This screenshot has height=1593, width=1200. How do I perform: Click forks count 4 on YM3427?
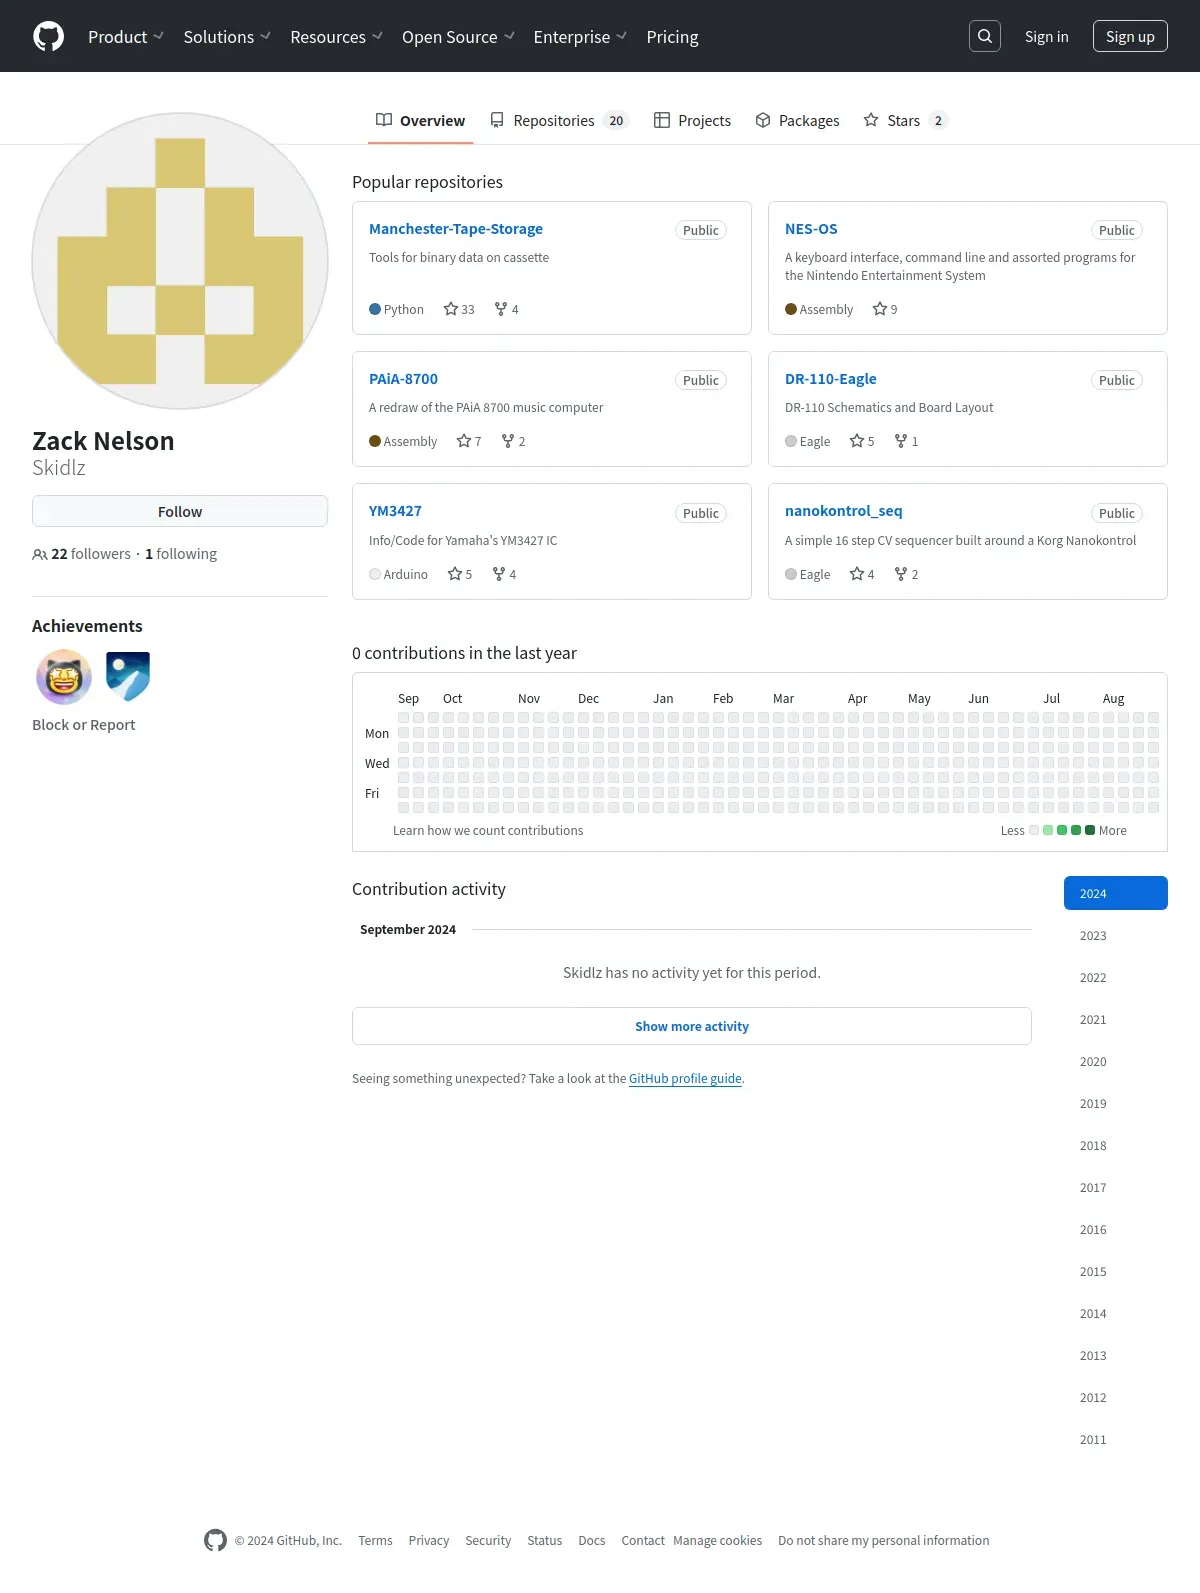coord(504,574)
